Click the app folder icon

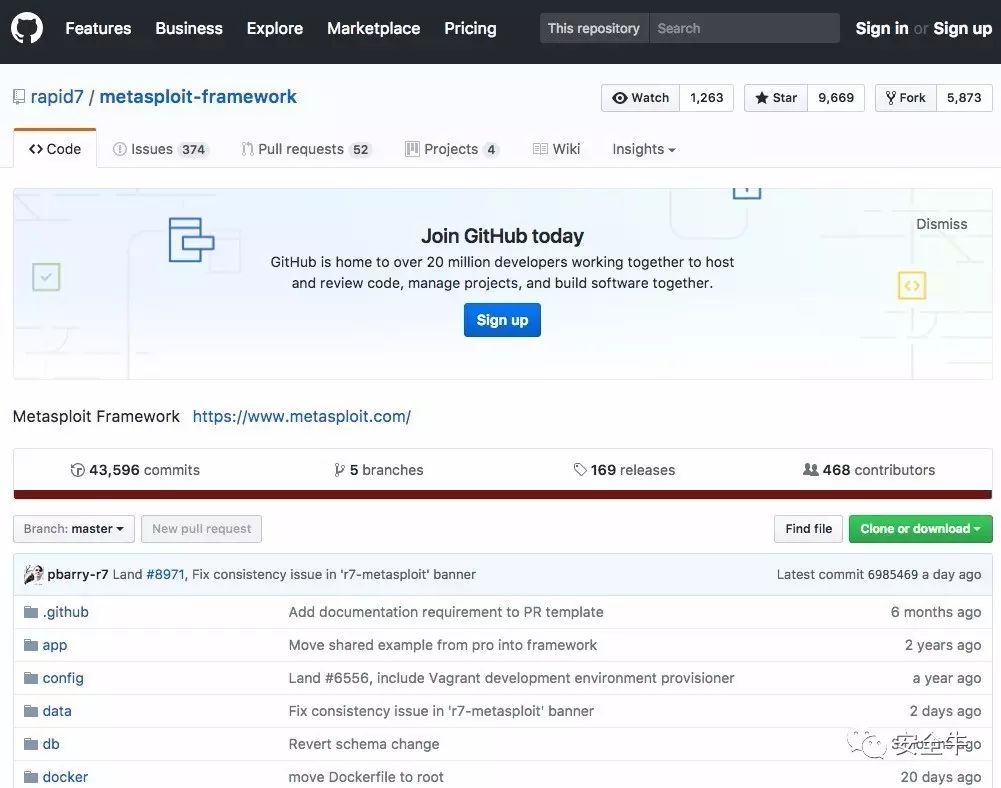pos(31,645)
